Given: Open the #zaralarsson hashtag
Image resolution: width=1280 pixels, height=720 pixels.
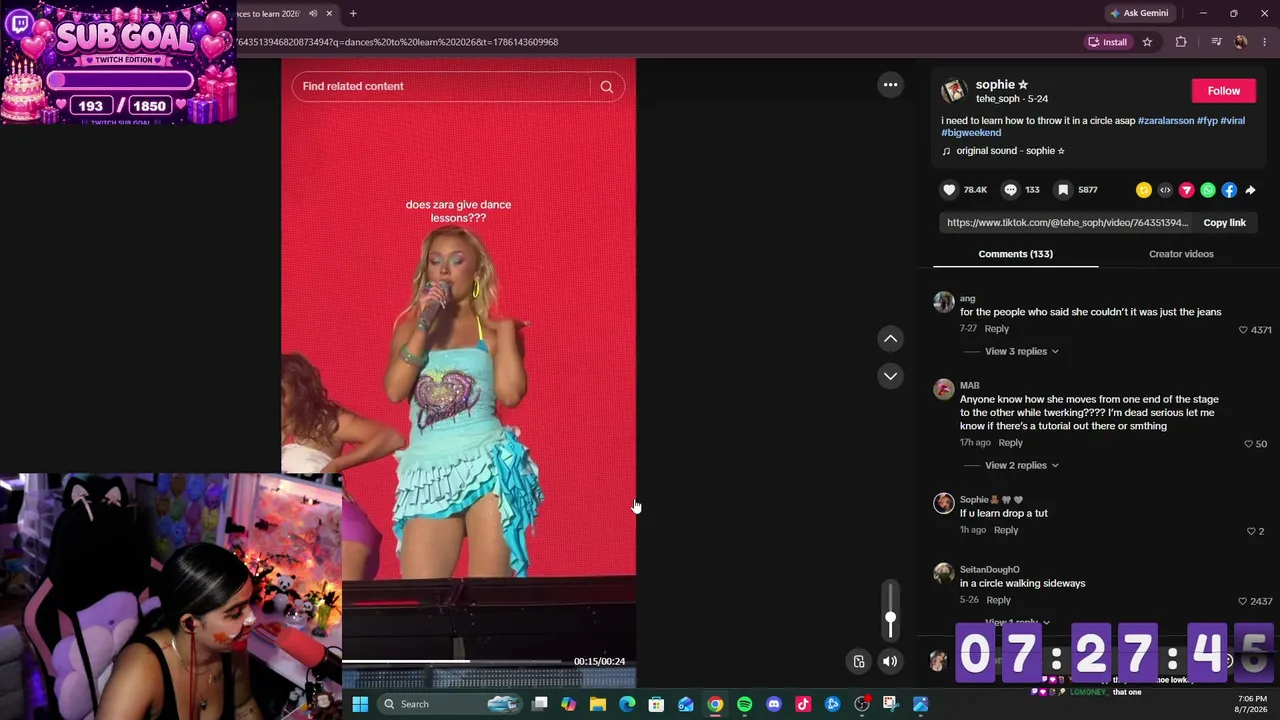Looking at the screenshot, I should [x=1166, y=121].
